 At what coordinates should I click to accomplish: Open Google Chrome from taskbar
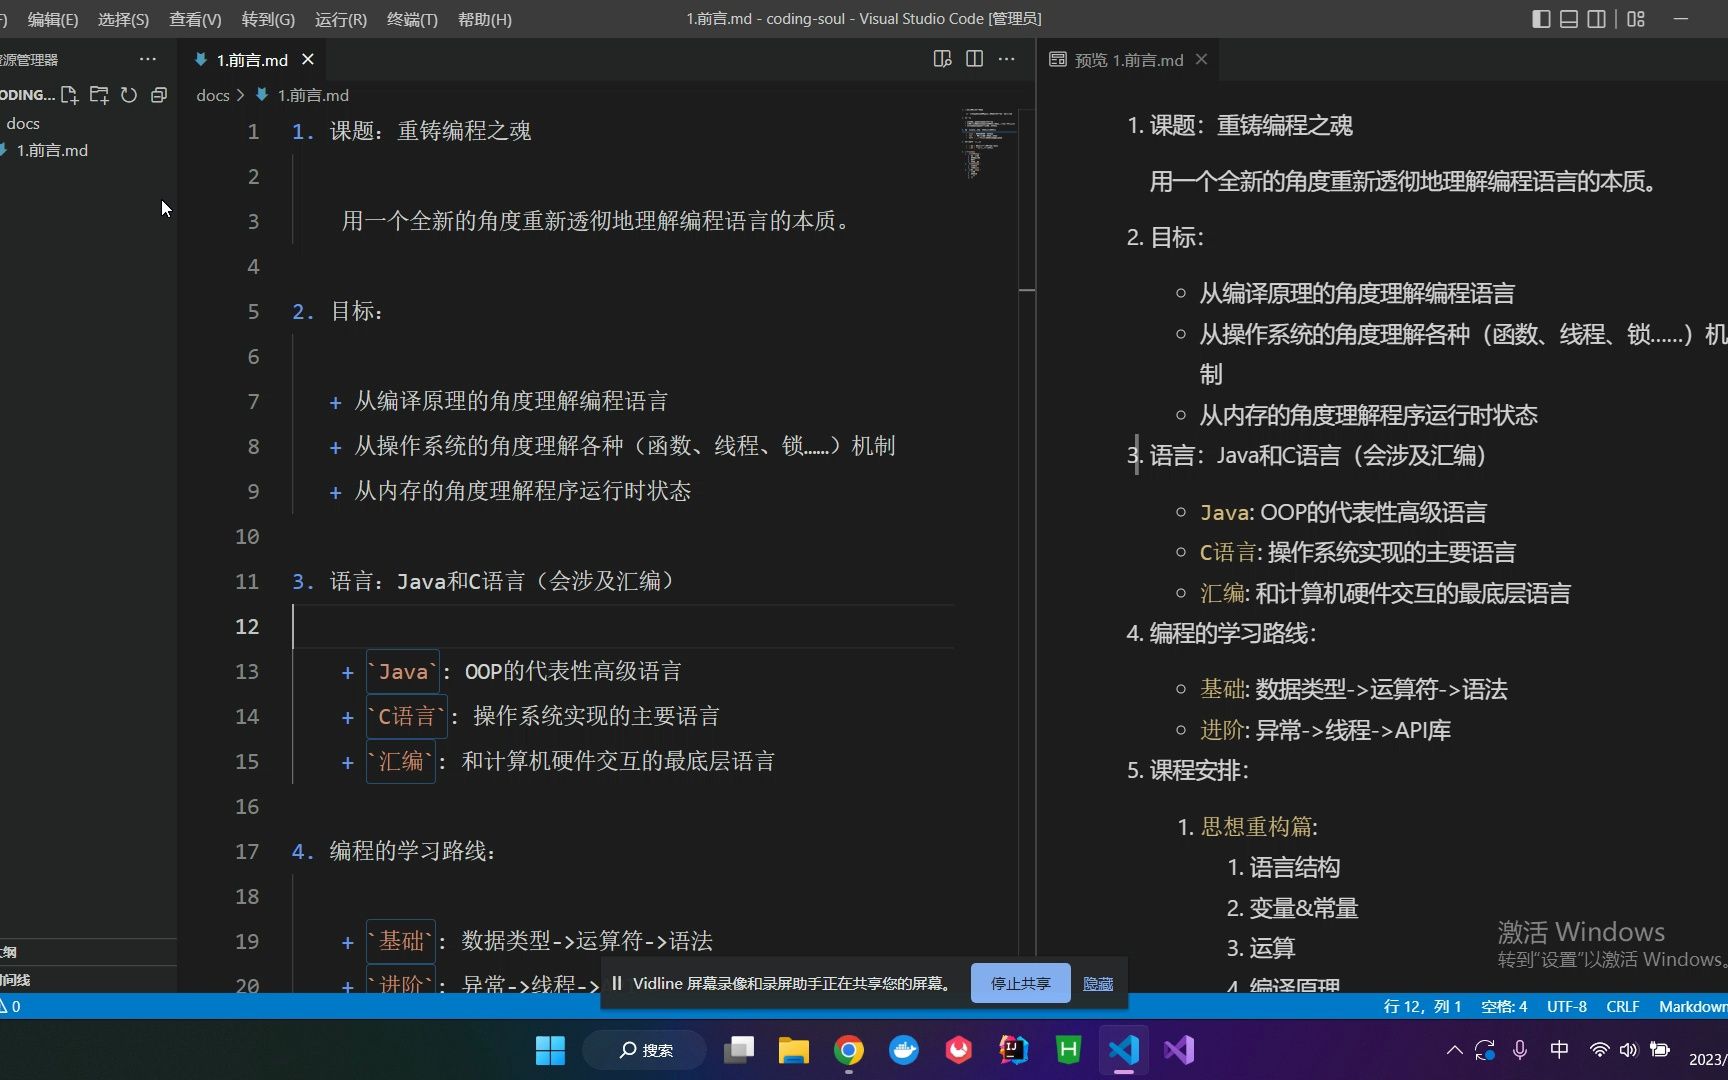click(x=849, y=1050)
